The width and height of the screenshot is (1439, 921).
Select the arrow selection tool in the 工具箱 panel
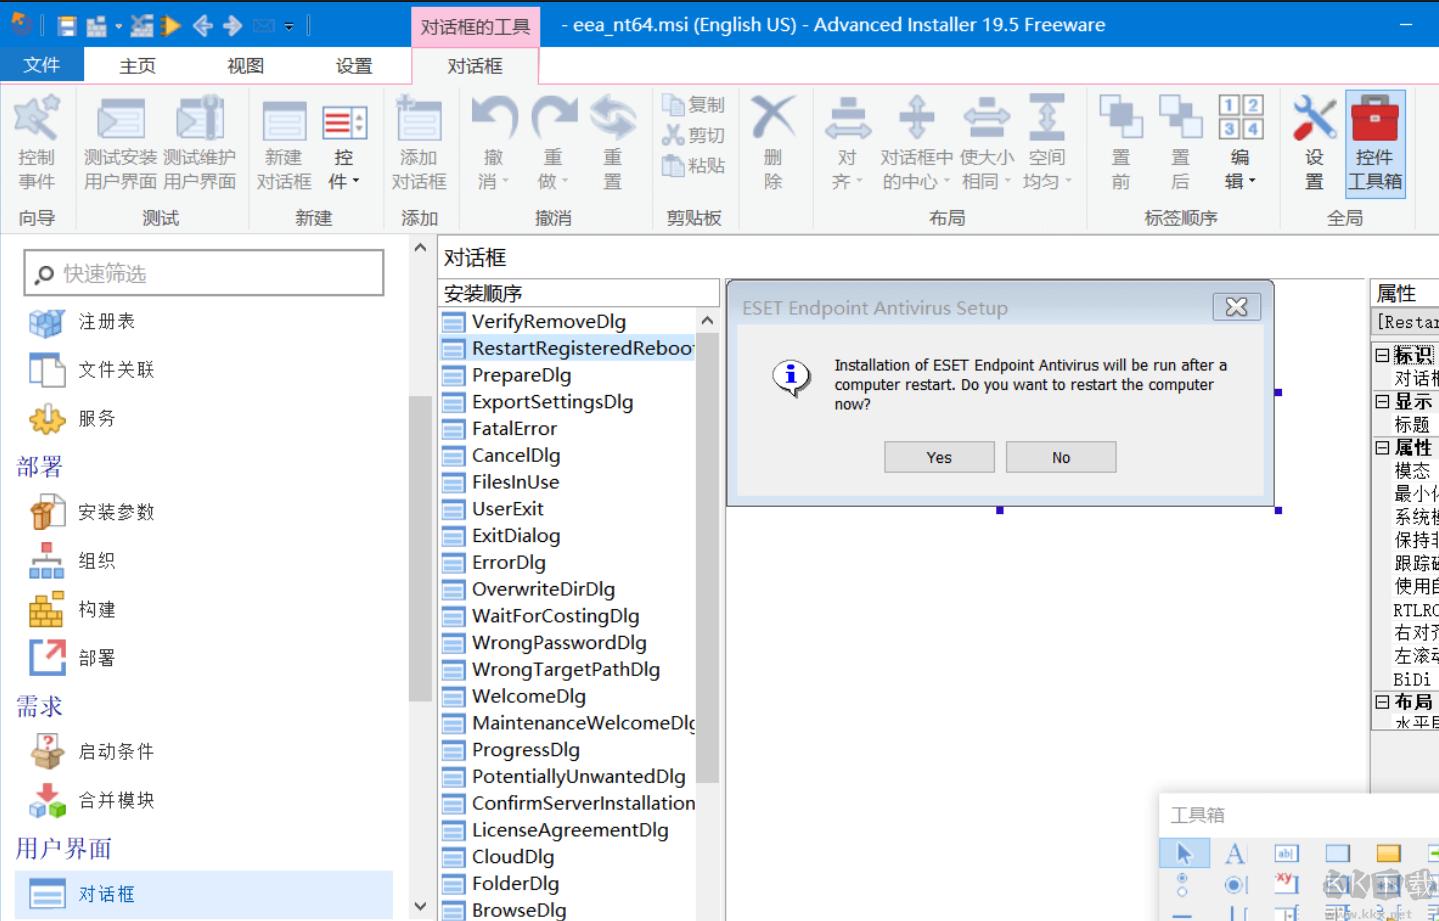[x=1185, y=853]
